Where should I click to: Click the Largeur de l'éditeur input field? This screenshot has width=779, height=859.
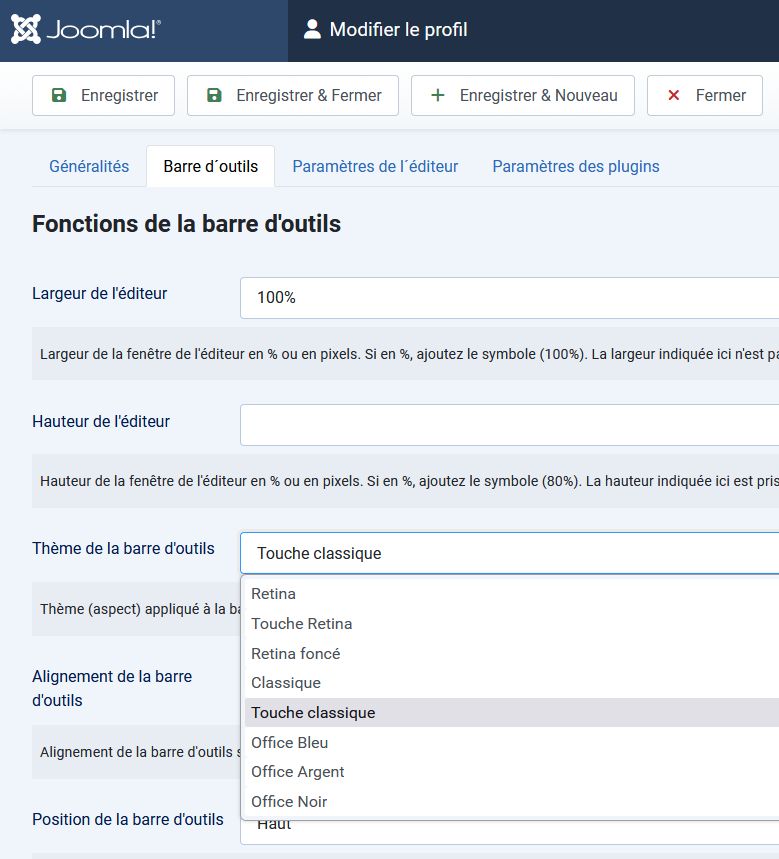pos(508,298)
